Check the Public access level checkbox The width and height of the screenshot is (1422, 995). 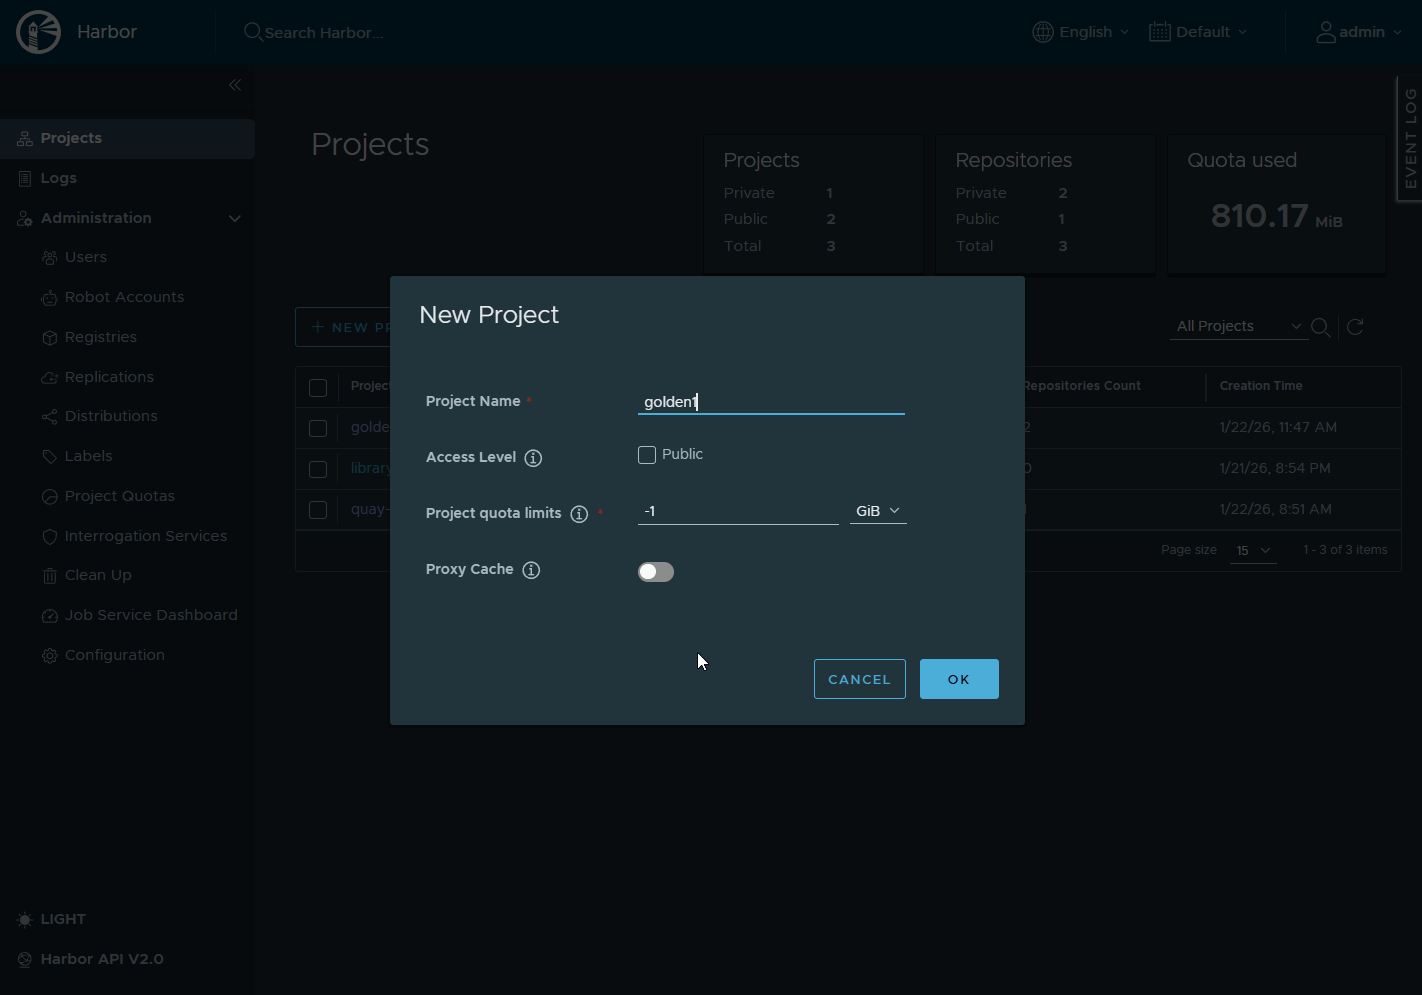click(x=647, y=455)
